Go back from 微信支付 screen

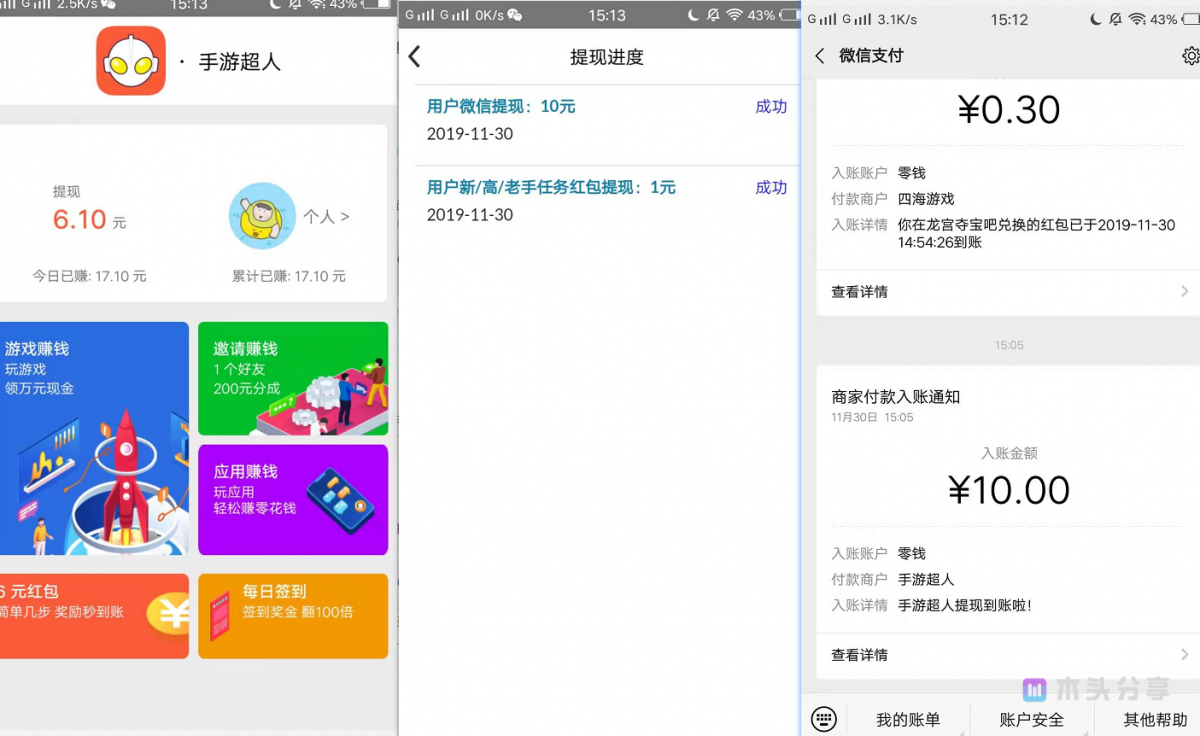(x=819, y=56)
